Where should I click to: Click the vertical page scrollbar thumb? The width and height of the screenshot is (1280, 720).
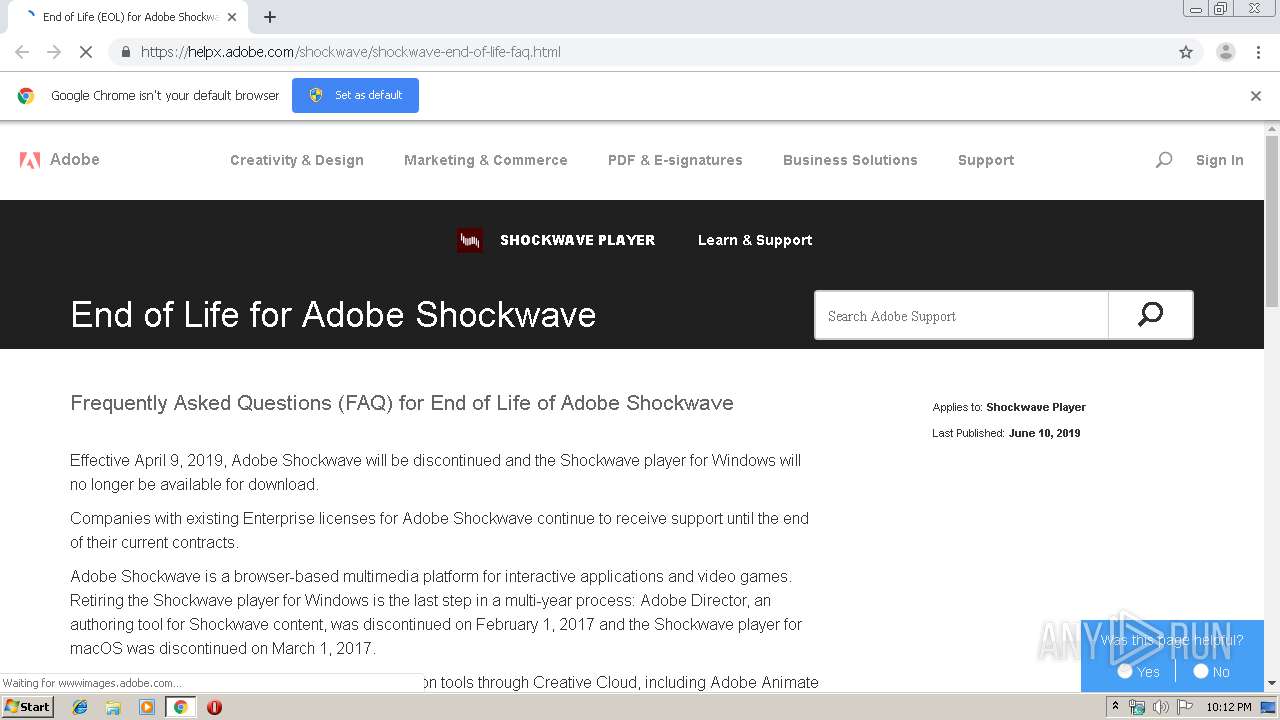tap(1272, 220)
